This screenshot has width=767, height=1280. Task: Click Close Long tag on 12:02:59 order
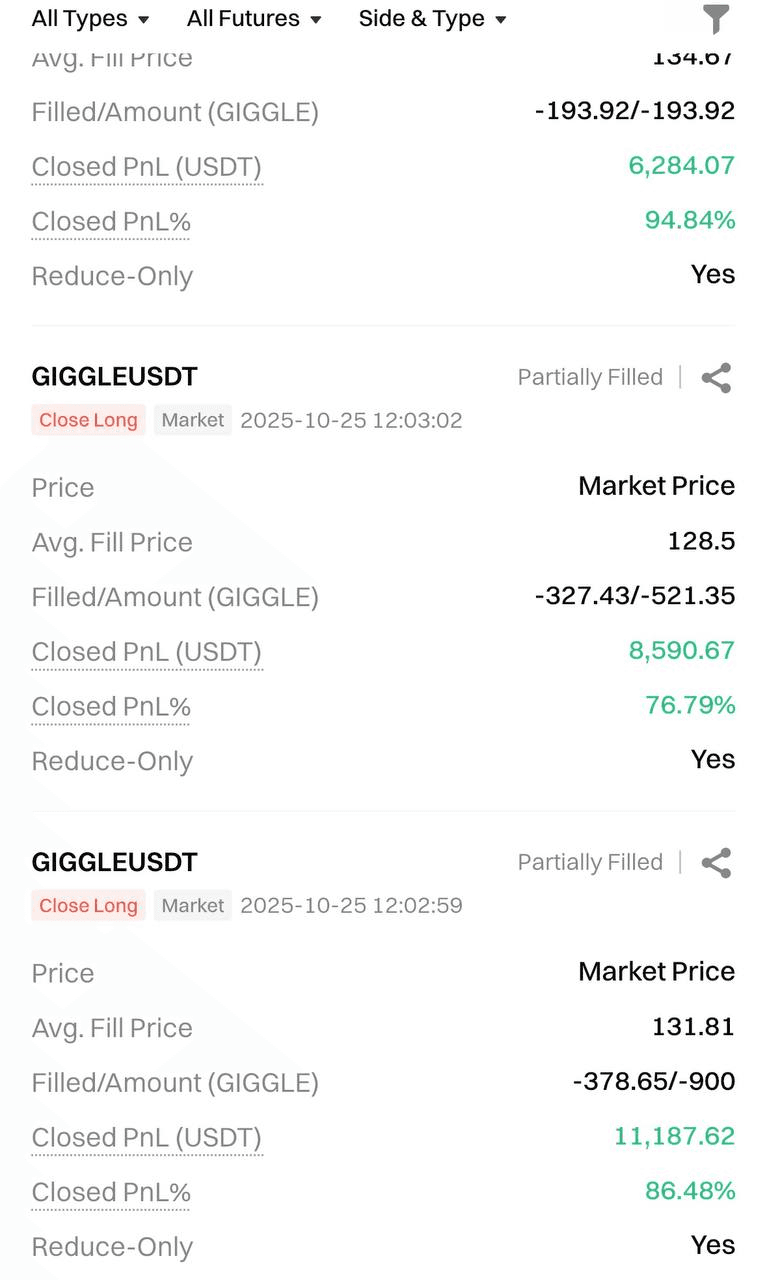[x=88, y=906]
